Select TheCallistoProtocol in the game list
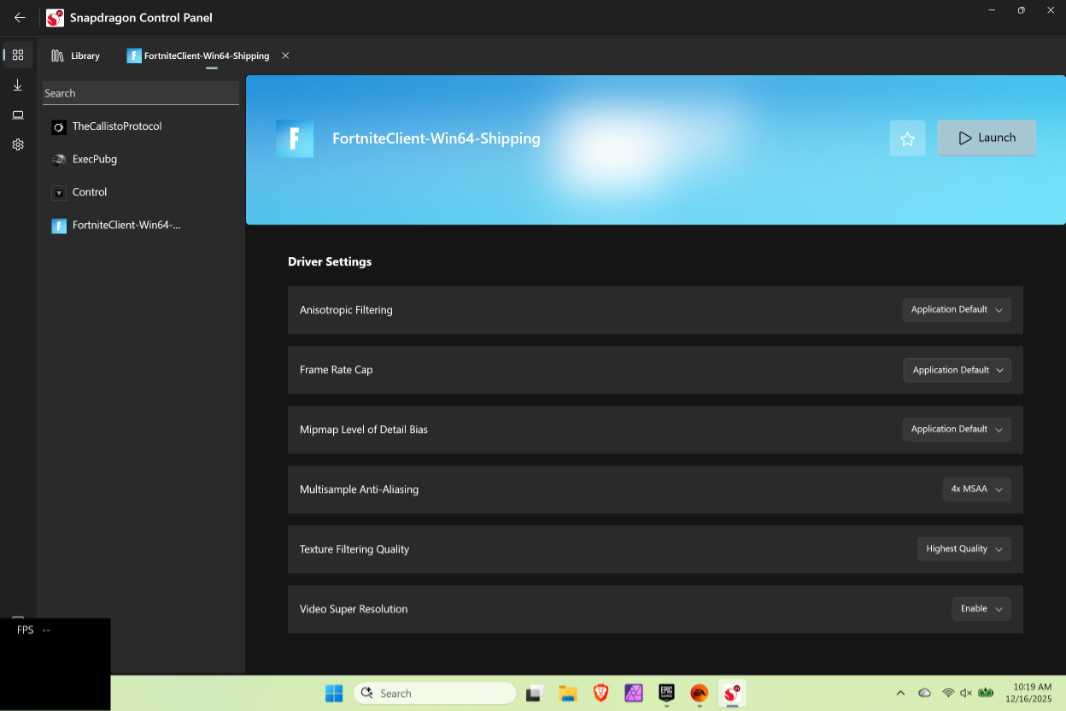 pos(116,127)
